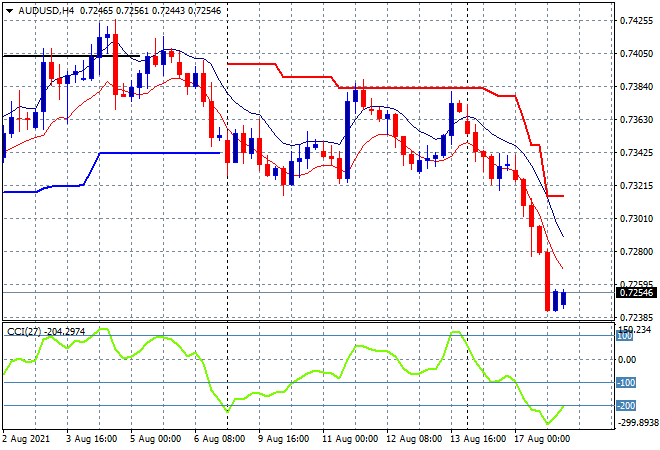Click the AUDUSD,H4 symbol title
This screenshot has height=450, width=660.
[x=41, y=9]
